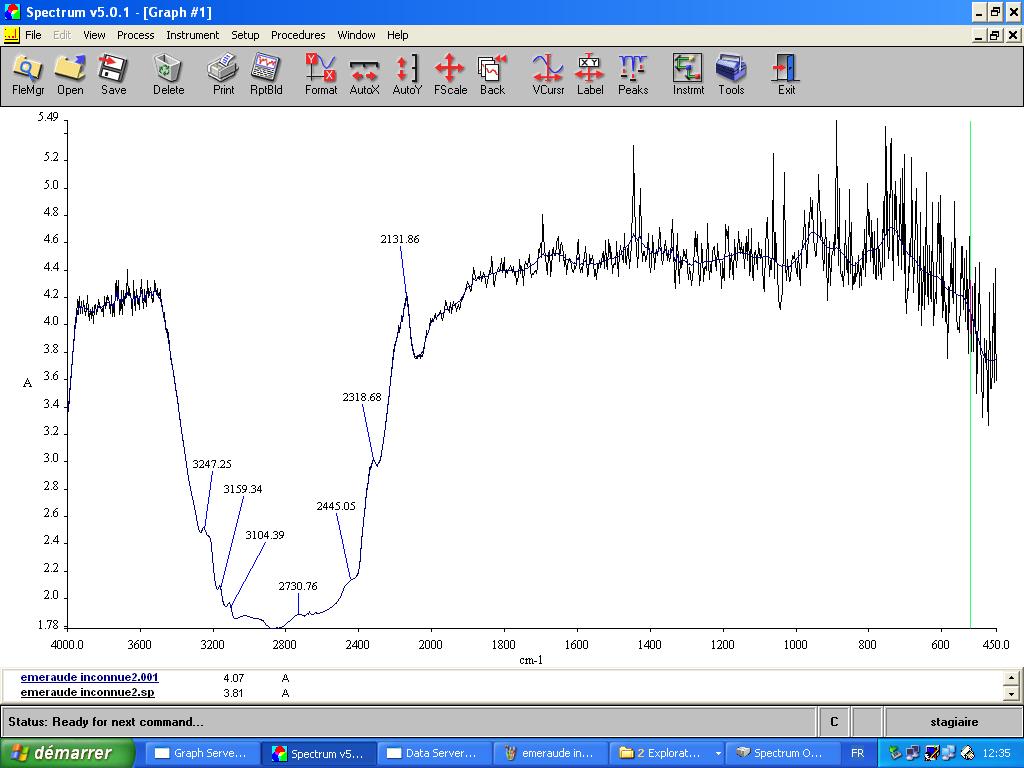Open the Process menu
Viewport: 1024px width, 768px height.
pyautogui.click(x=135, y=35)
